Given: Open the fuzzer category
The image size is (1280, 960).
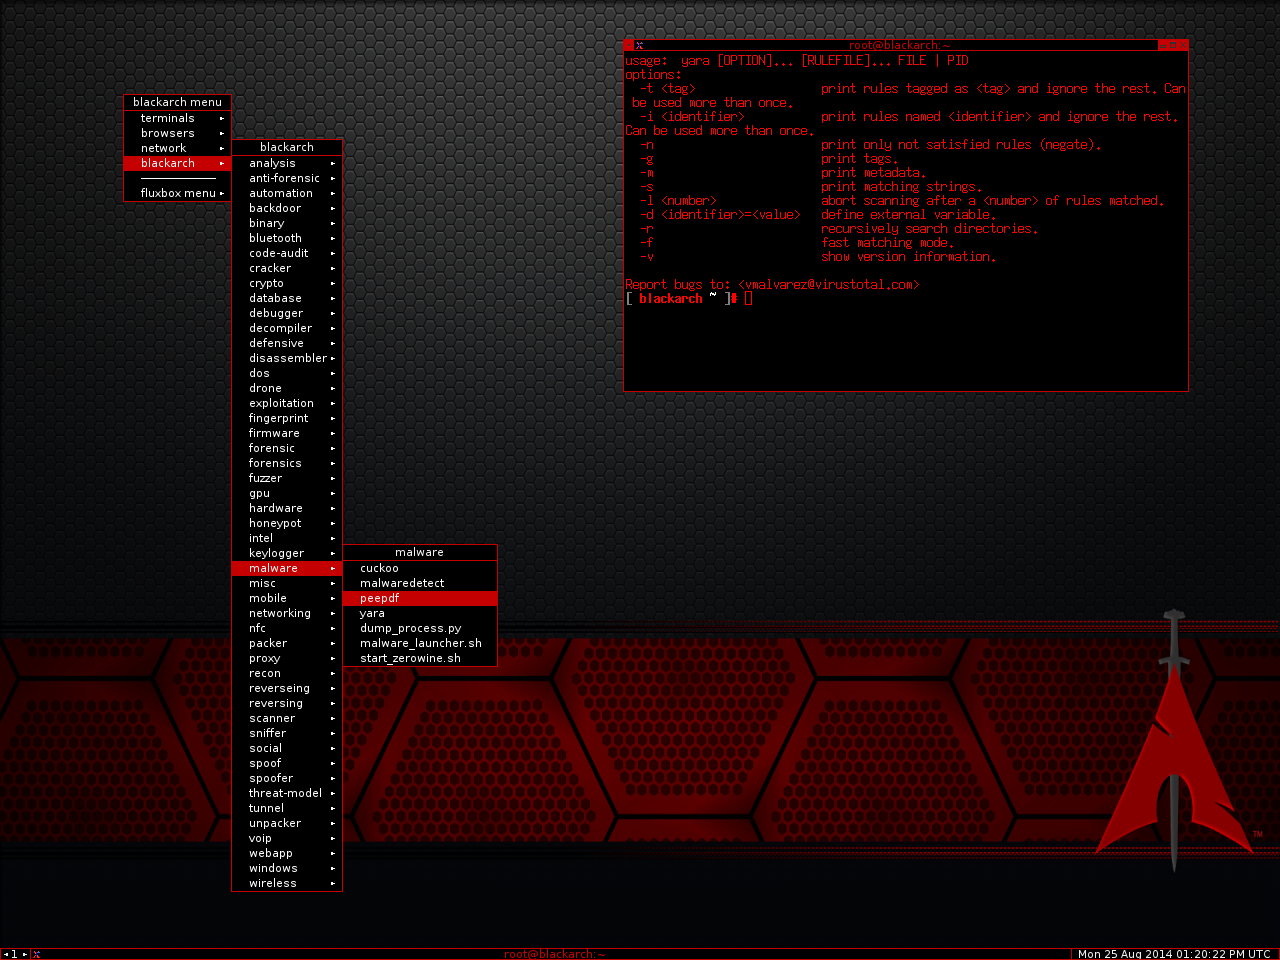Looking at the screenshot, I should click(287, 478).
